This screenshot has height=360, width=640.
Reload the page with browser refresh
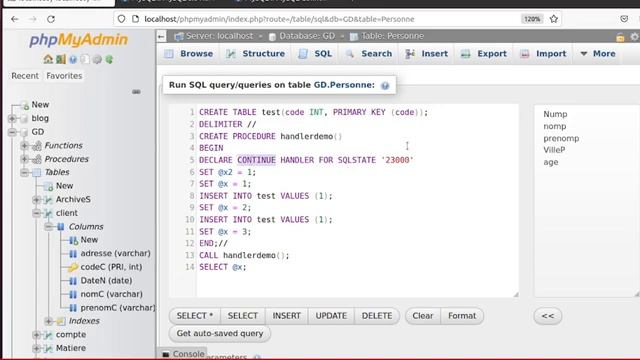coord(51,19)
